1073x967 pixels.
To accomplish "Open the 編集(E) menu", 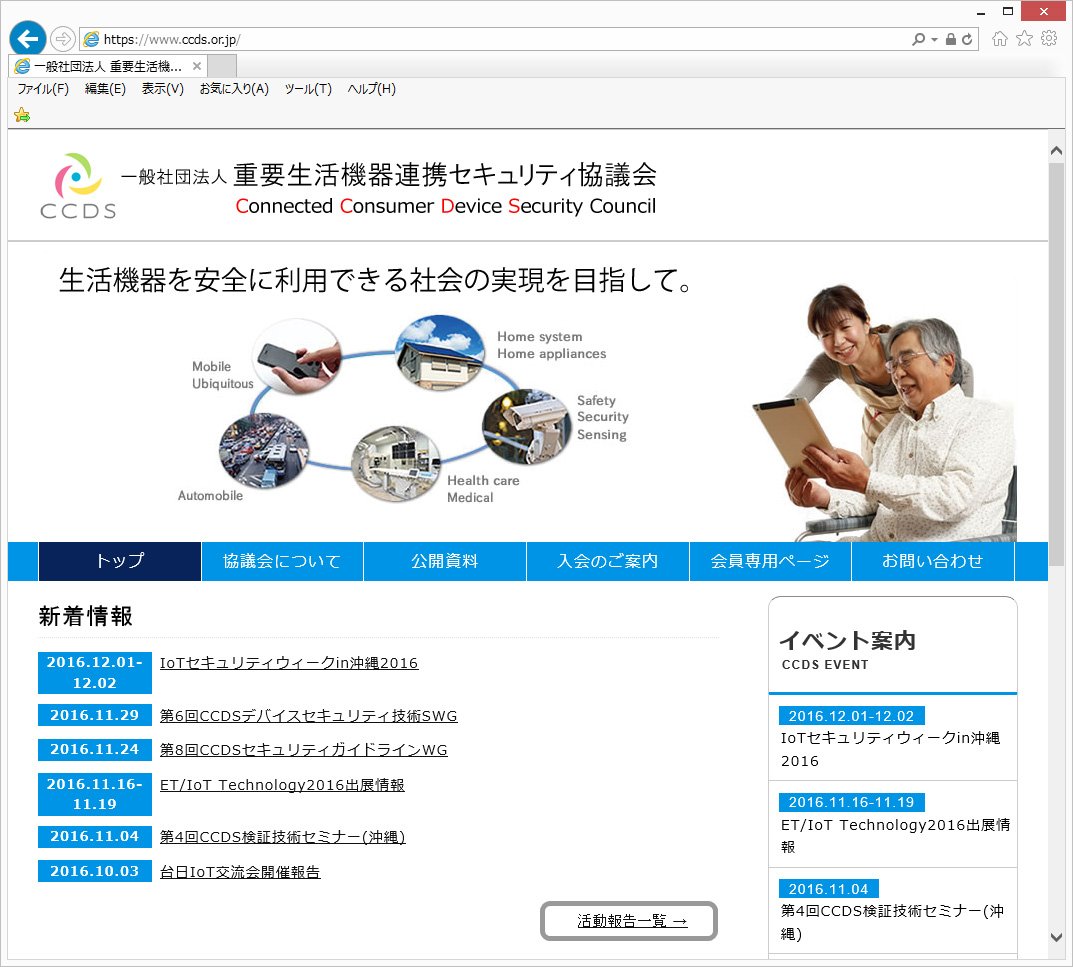I will pyautogui.click(x=105, y=89).
